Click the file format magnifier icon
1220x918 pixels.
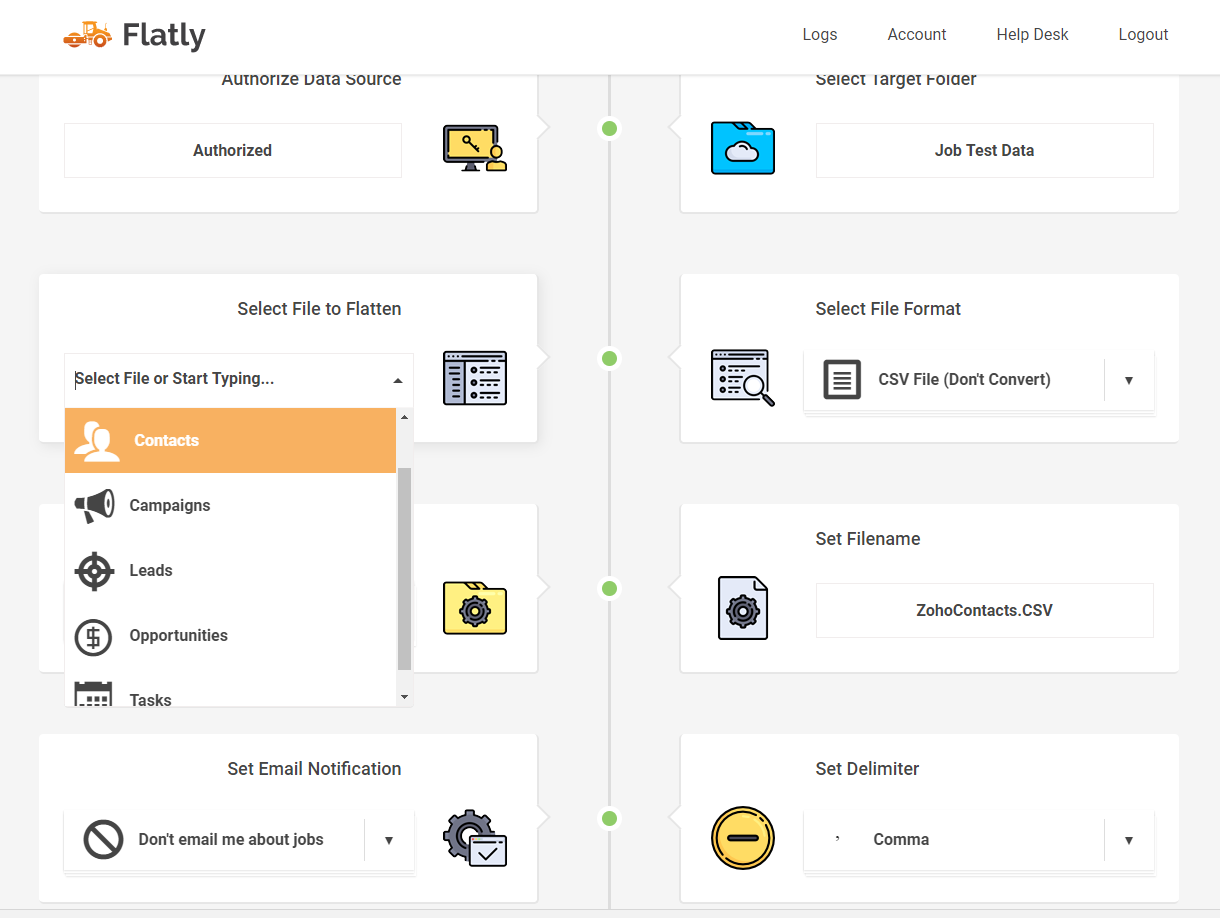point(742,378)
